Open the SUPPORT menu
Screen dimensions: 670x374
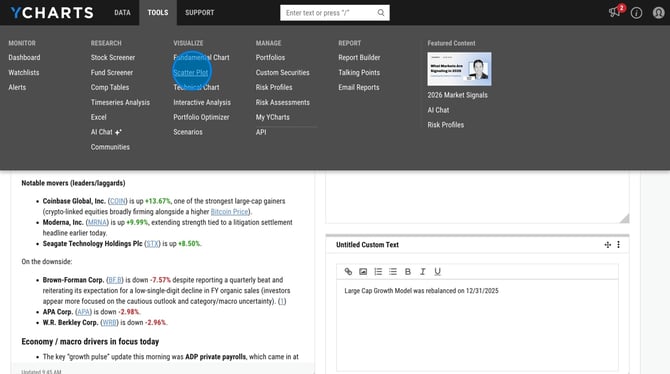point(200,12)
